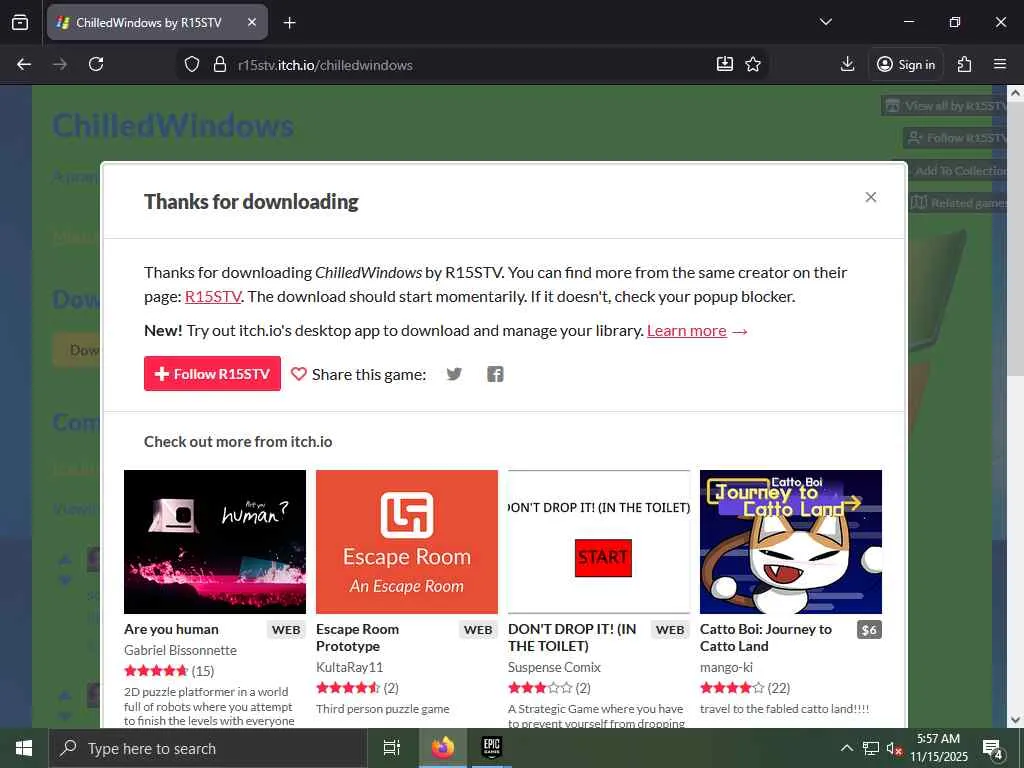Open the extensions puzzle icon
The height and width of the screenshot is (768, 1024).
click(x=964, y=64)
